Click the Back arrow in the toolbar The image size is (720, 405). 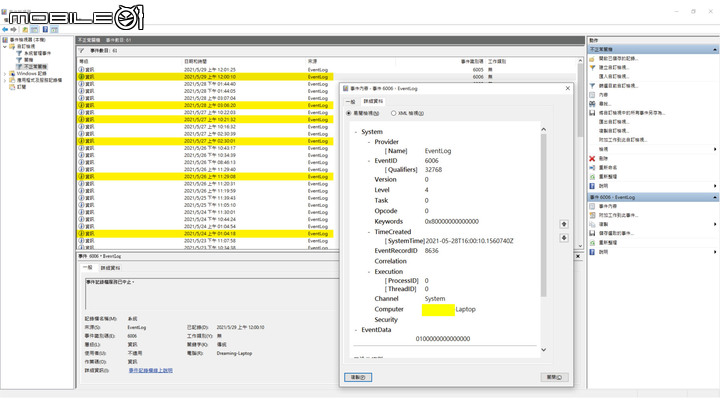point(5,29)
